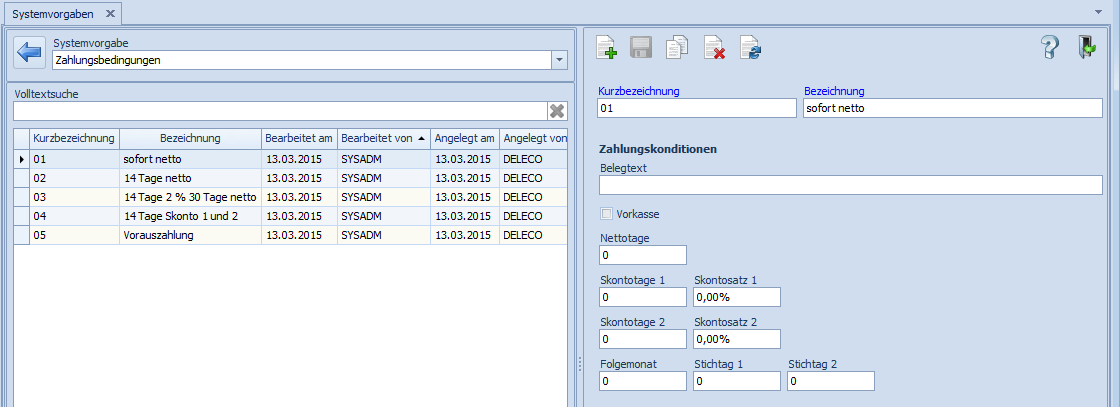
Task: Refresh the record with the blue arrows icon
Action: pyautogui.click(x=750, y=47)
